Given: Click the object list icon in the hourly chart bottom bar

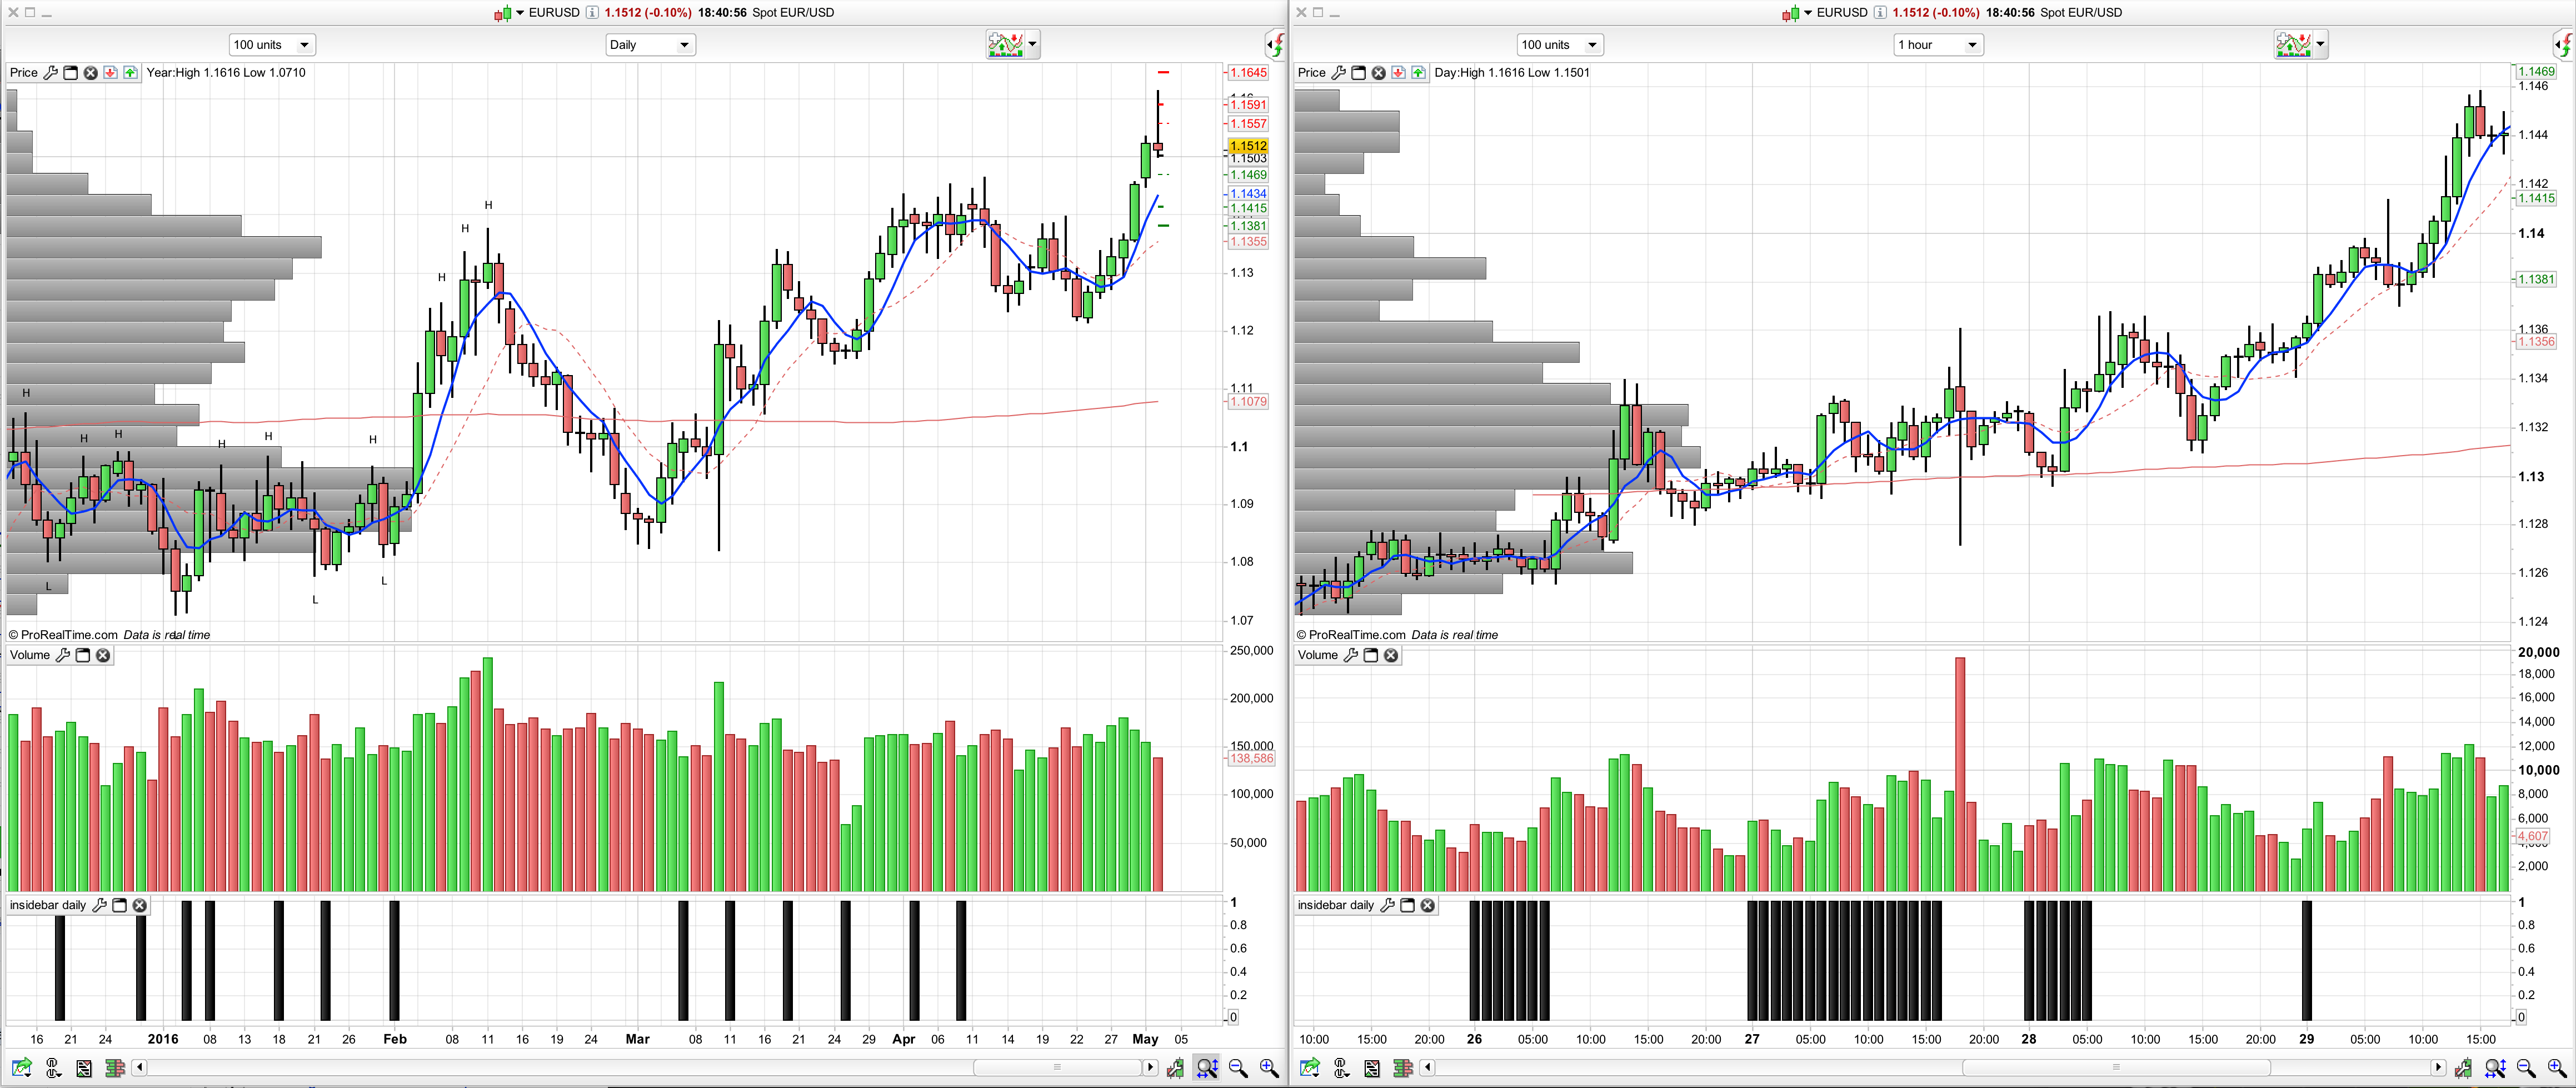Looking at the screenshot, I should click(x=1372, y=1068).
